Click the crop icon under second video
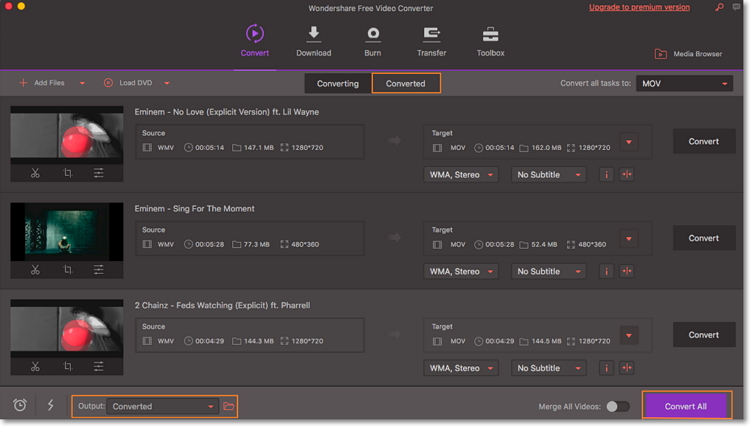This screenshot has width=750, height=426. [x=68, y=270]
